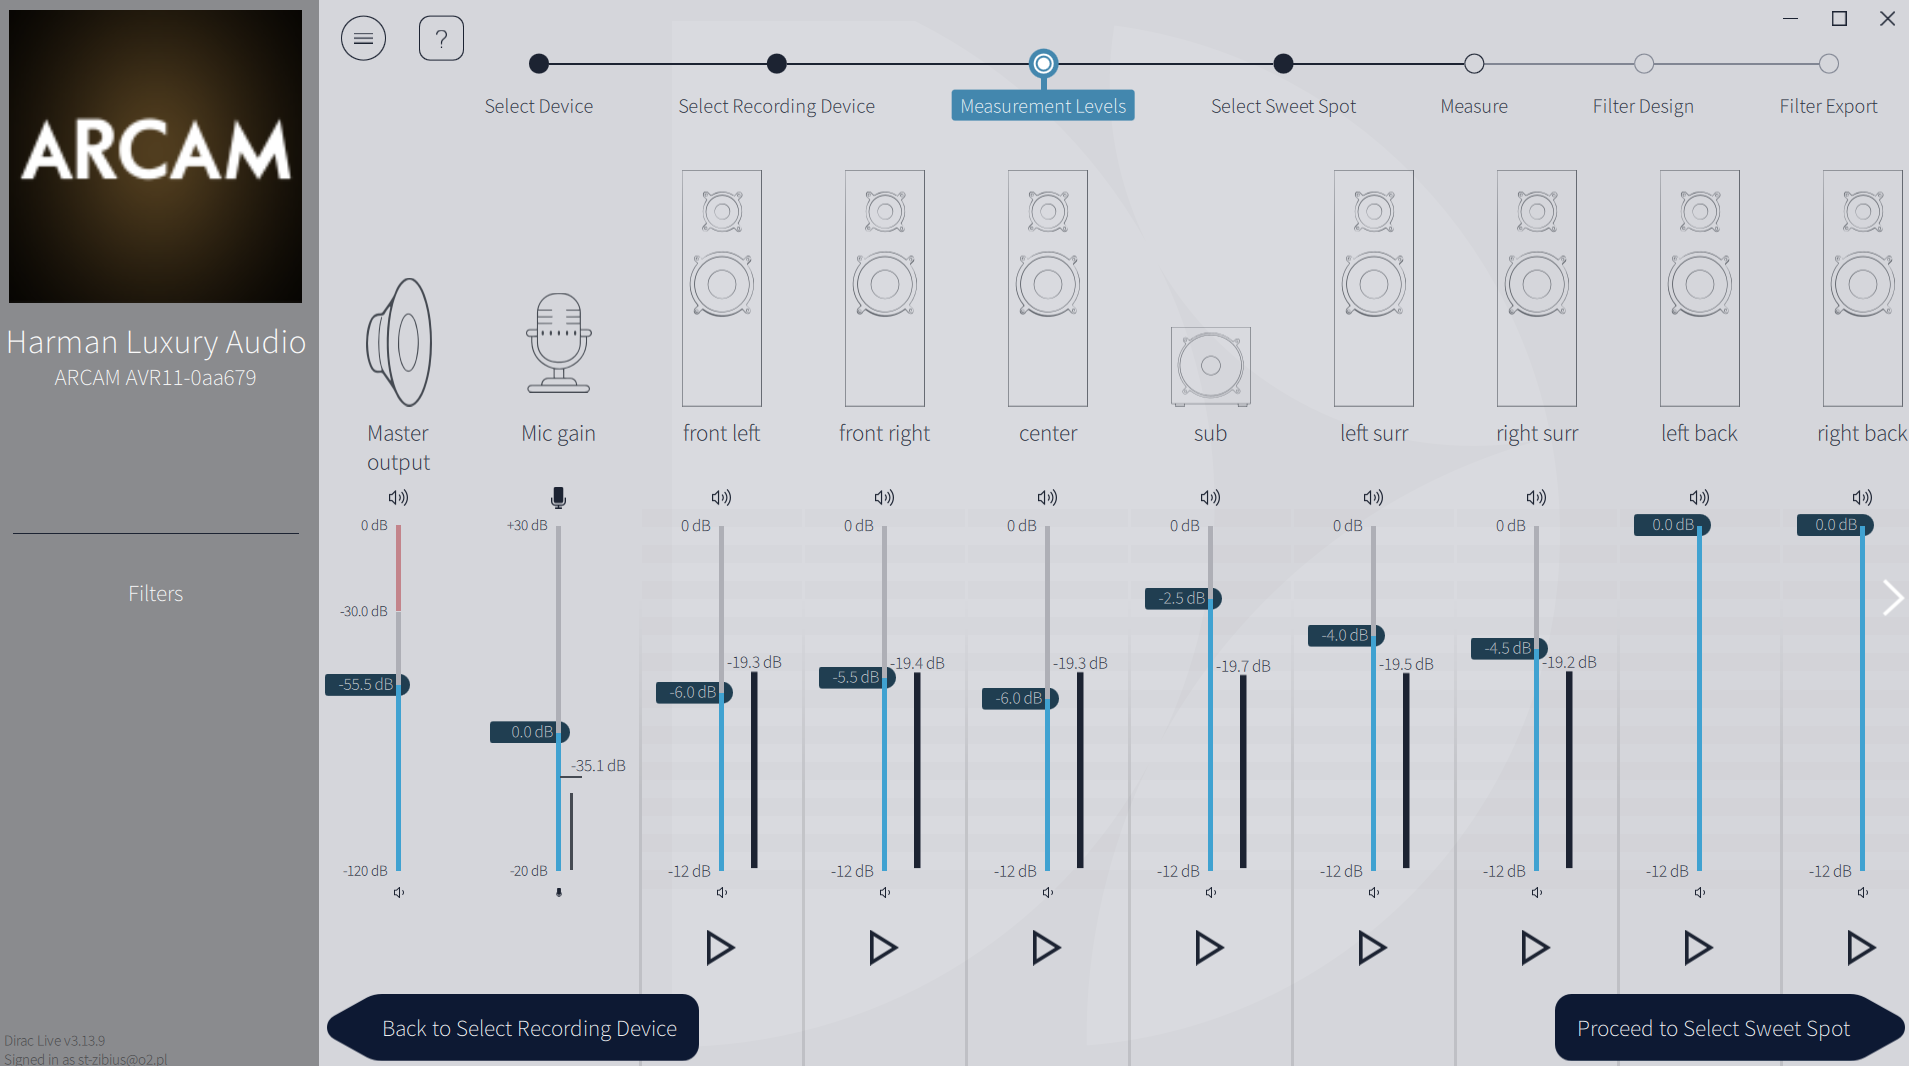Open Filters in the left sidebar
Image resolution: width=1909 pixels, height=1066 pixels.
tap(155, 594)
